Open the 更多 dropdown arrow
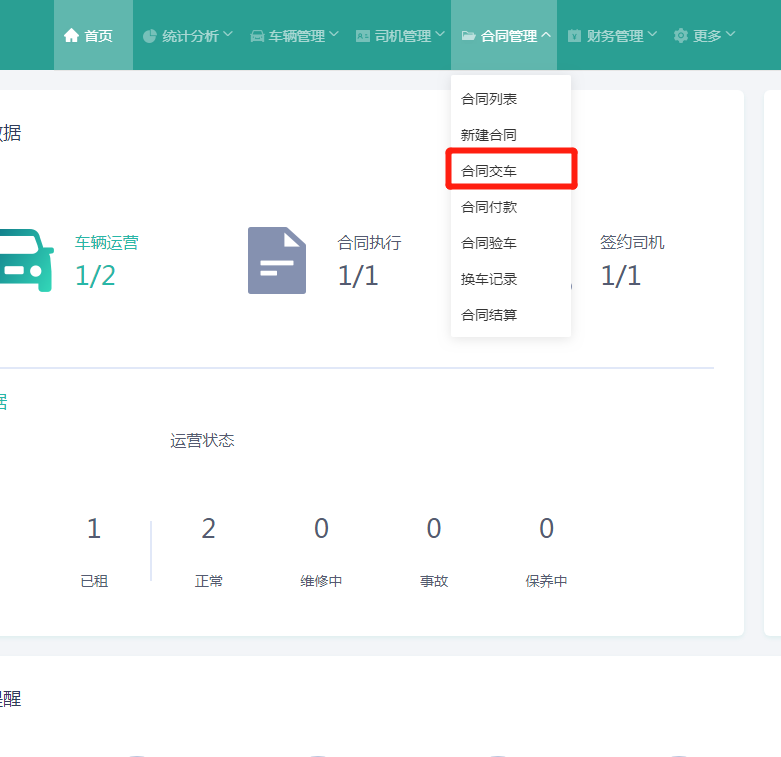Viewport: 781px width, 757px height. tap(730, 35)
